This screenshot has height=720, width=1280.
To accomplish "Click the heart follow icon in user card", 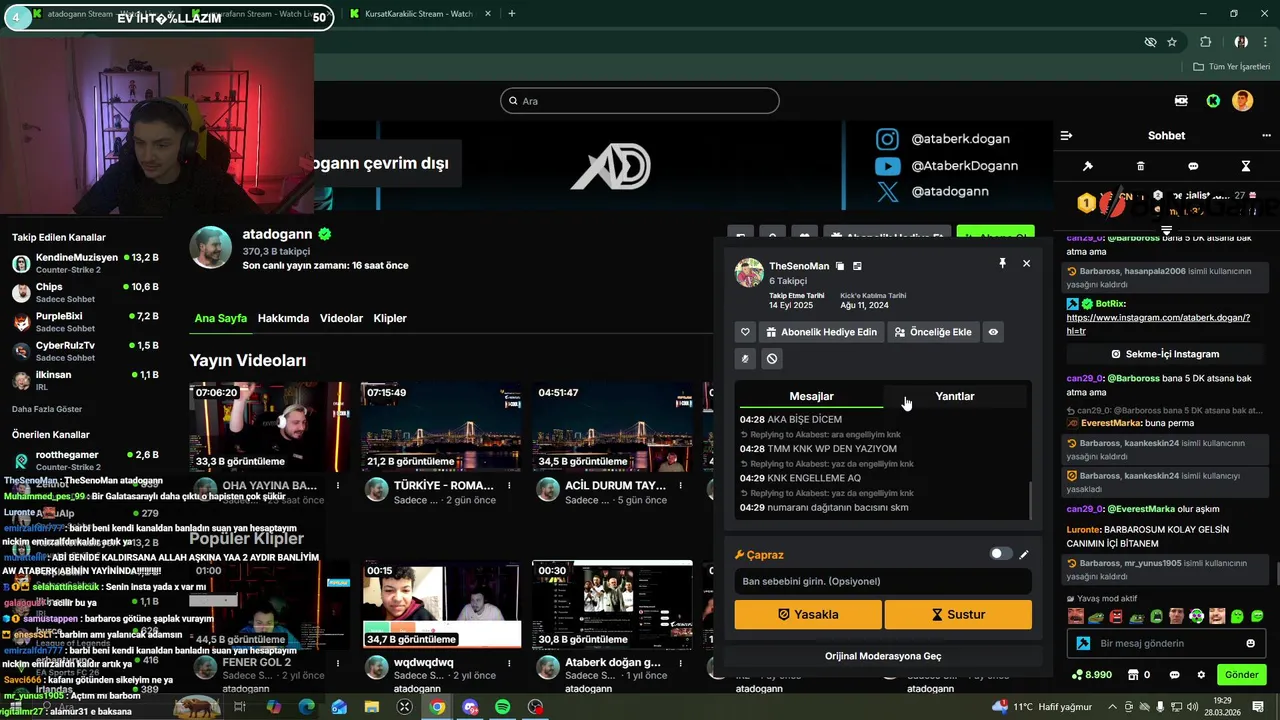I will tap(745, 332).
